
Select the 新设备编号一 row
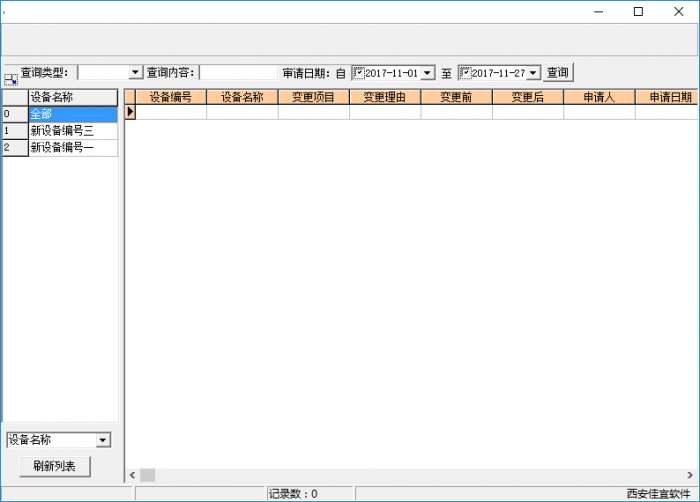point(73,147)
